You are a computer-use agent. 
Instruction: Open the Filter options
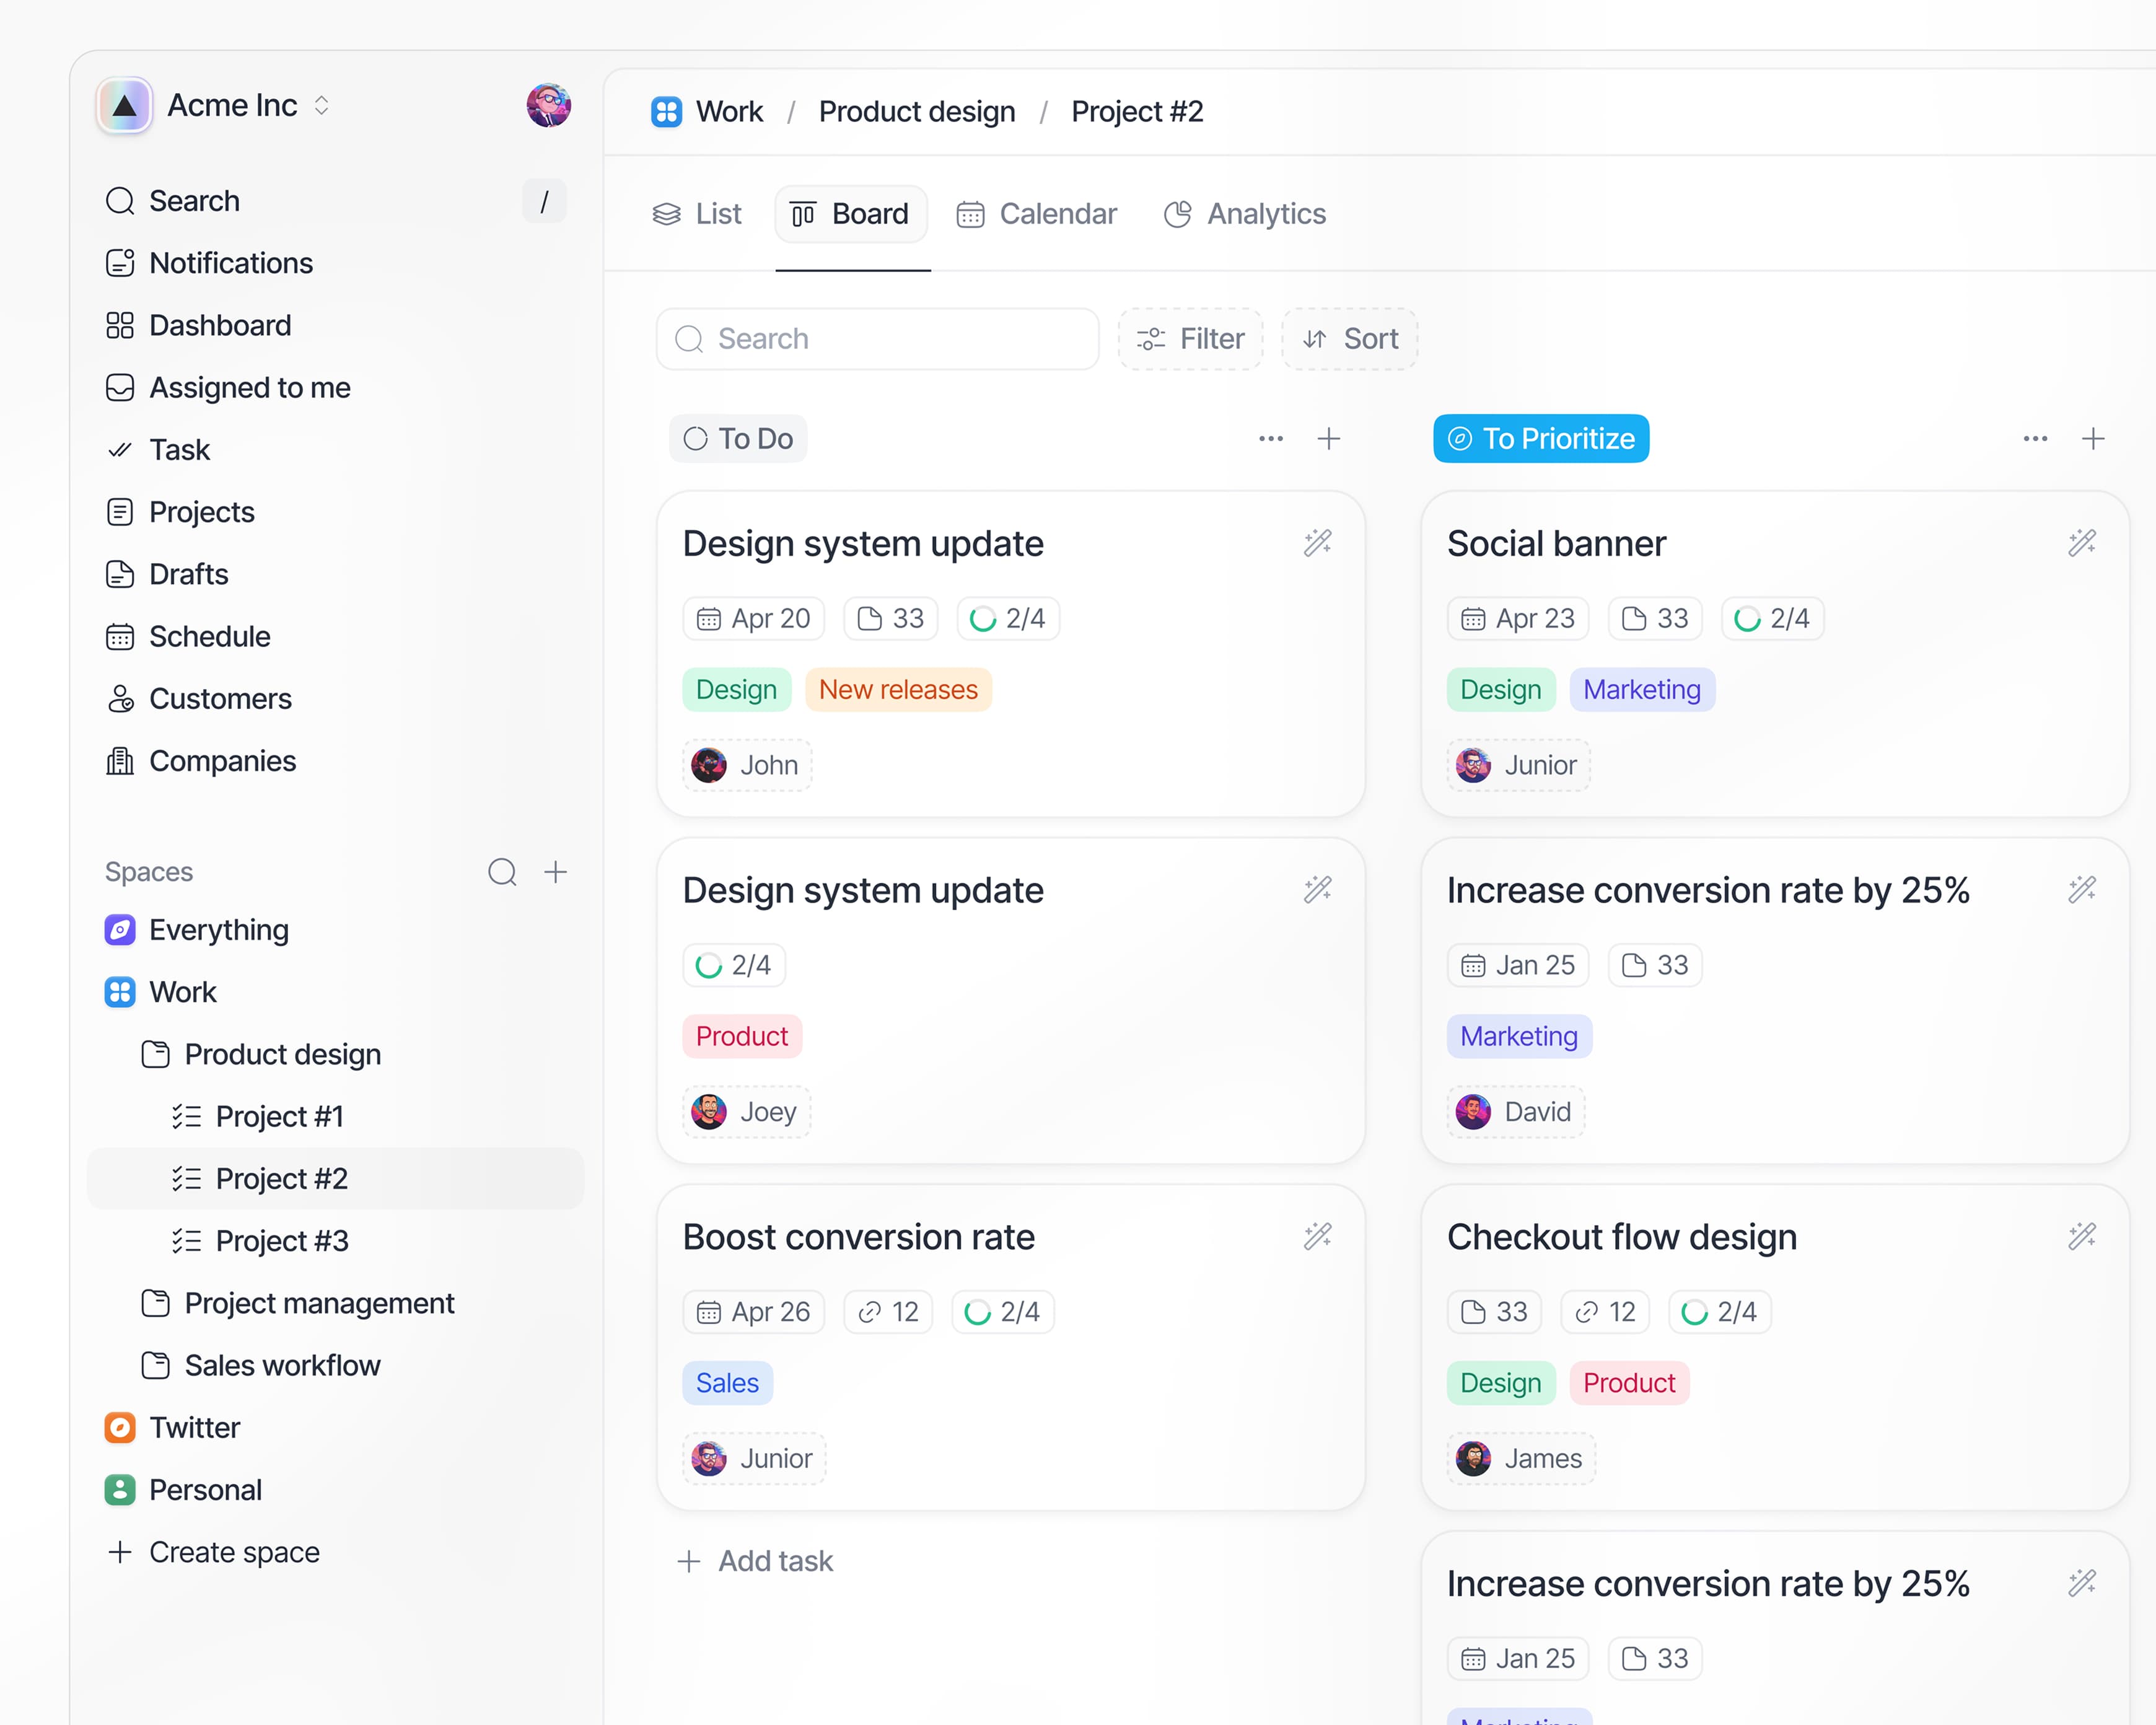[1190, 339]
